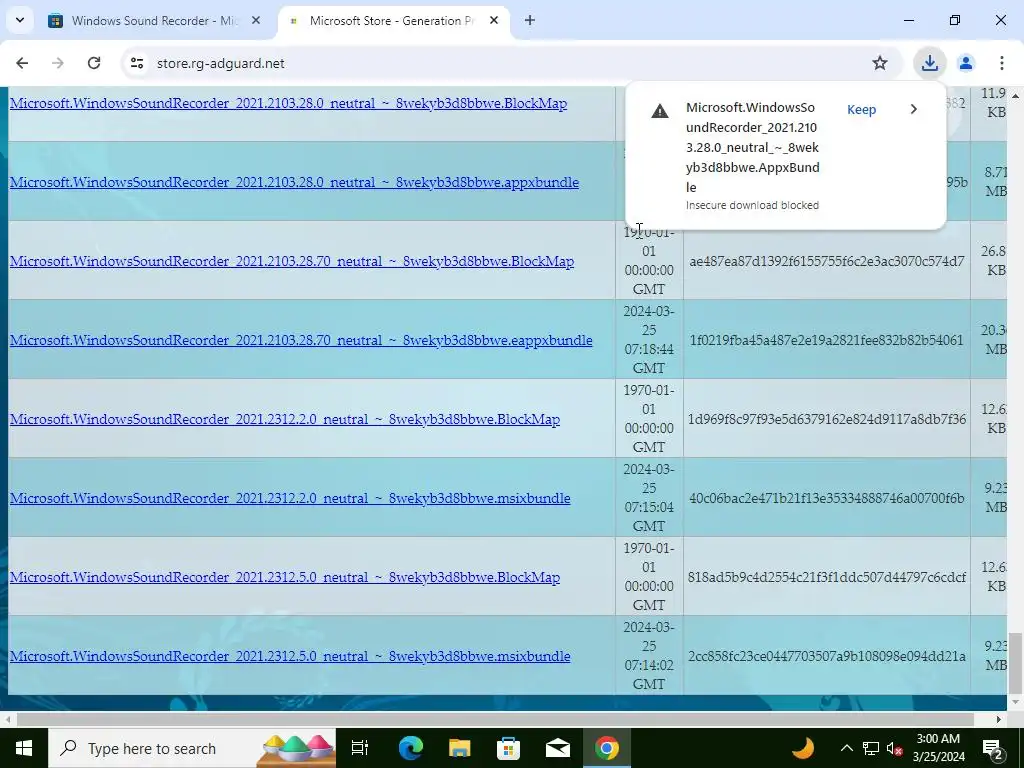Click the 07:15:04 GMT date cell
This screenshot has height=768, width=1024.
[648, 498]
